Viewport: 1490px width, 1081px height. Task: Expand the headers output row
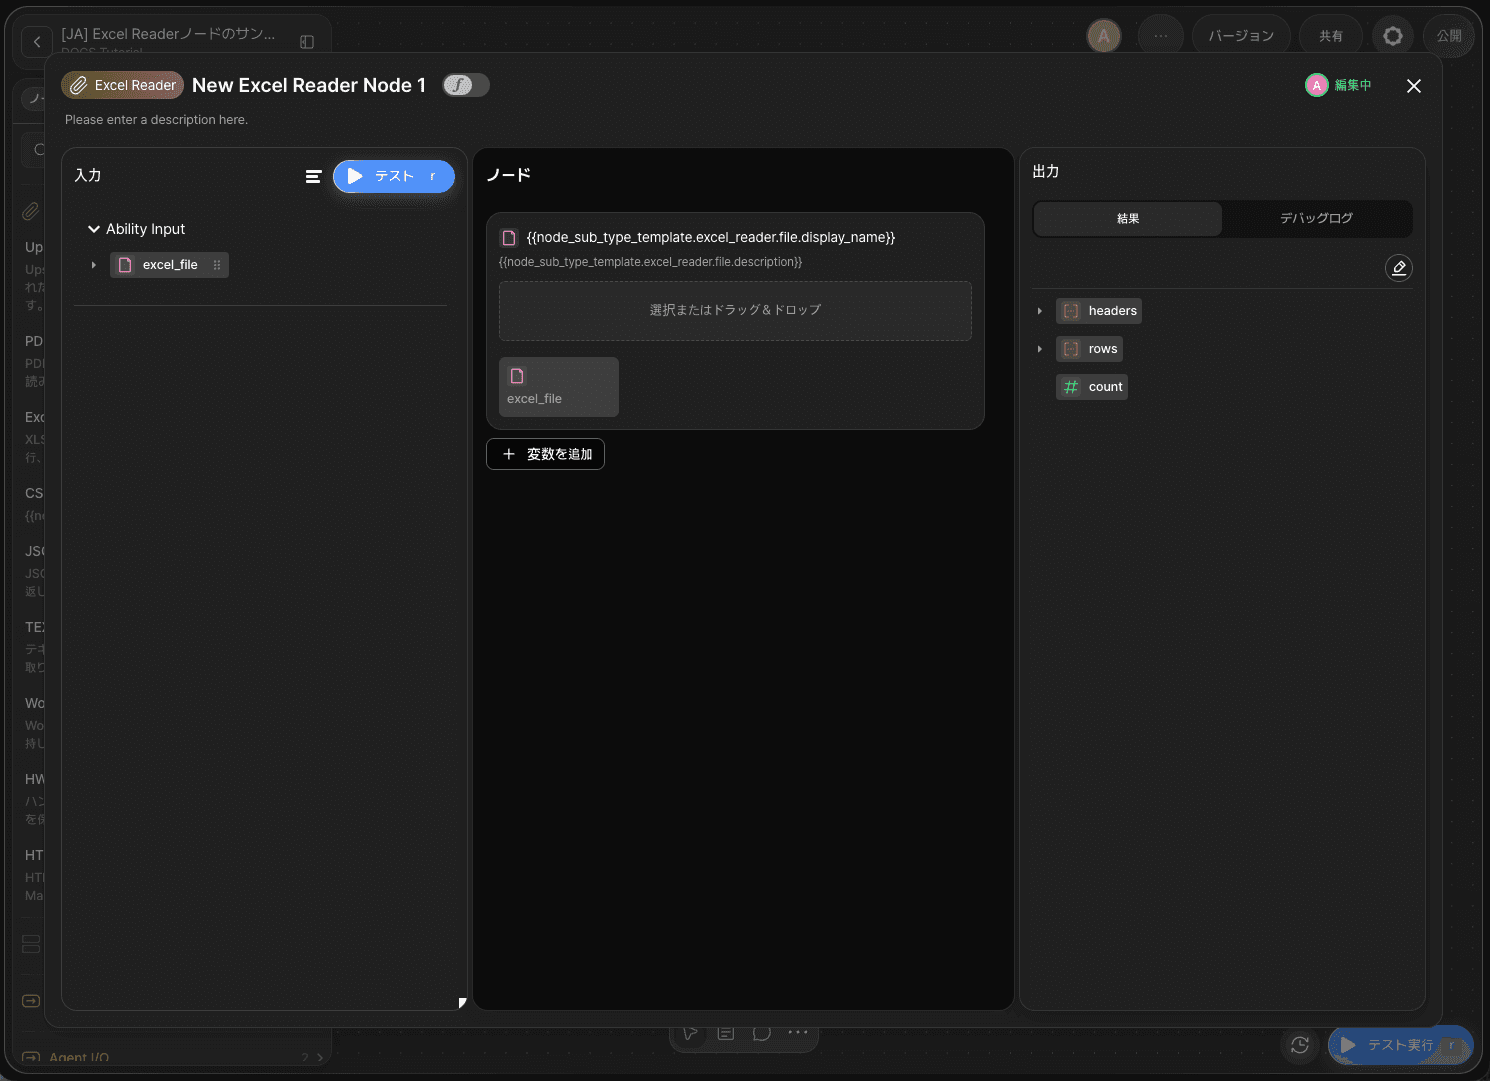pos(1040,311)
